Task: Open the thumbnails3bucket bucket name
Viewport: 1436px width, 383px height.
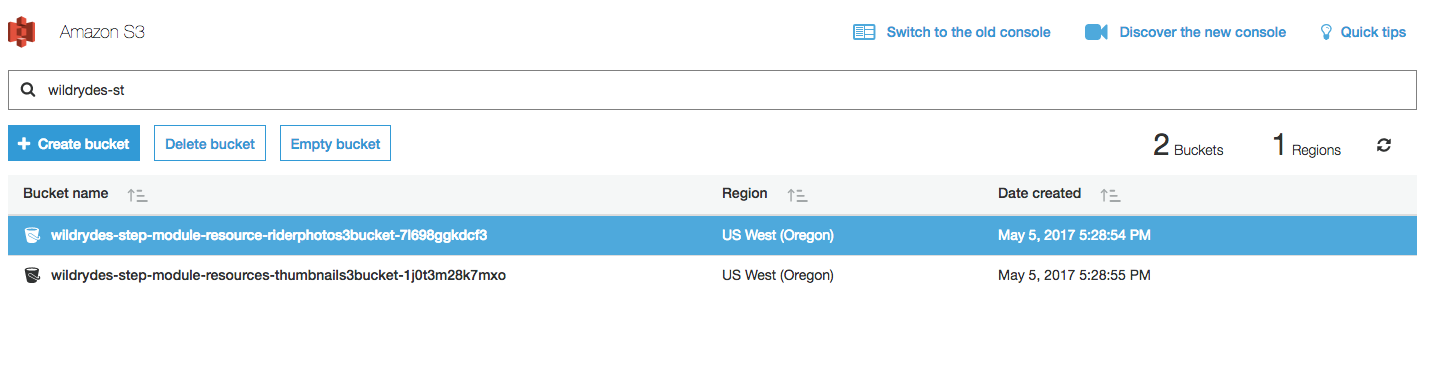Action: tap(278, 275)
